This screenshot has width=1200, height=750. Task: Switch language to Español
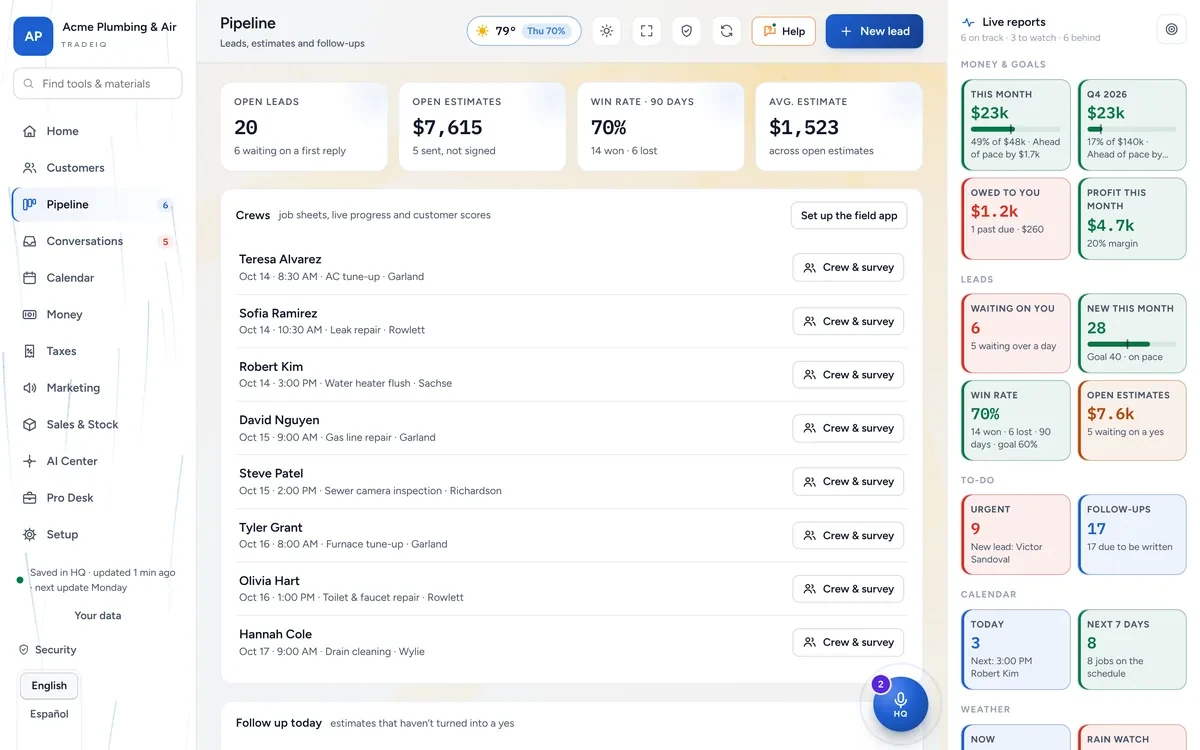[49, 714]
